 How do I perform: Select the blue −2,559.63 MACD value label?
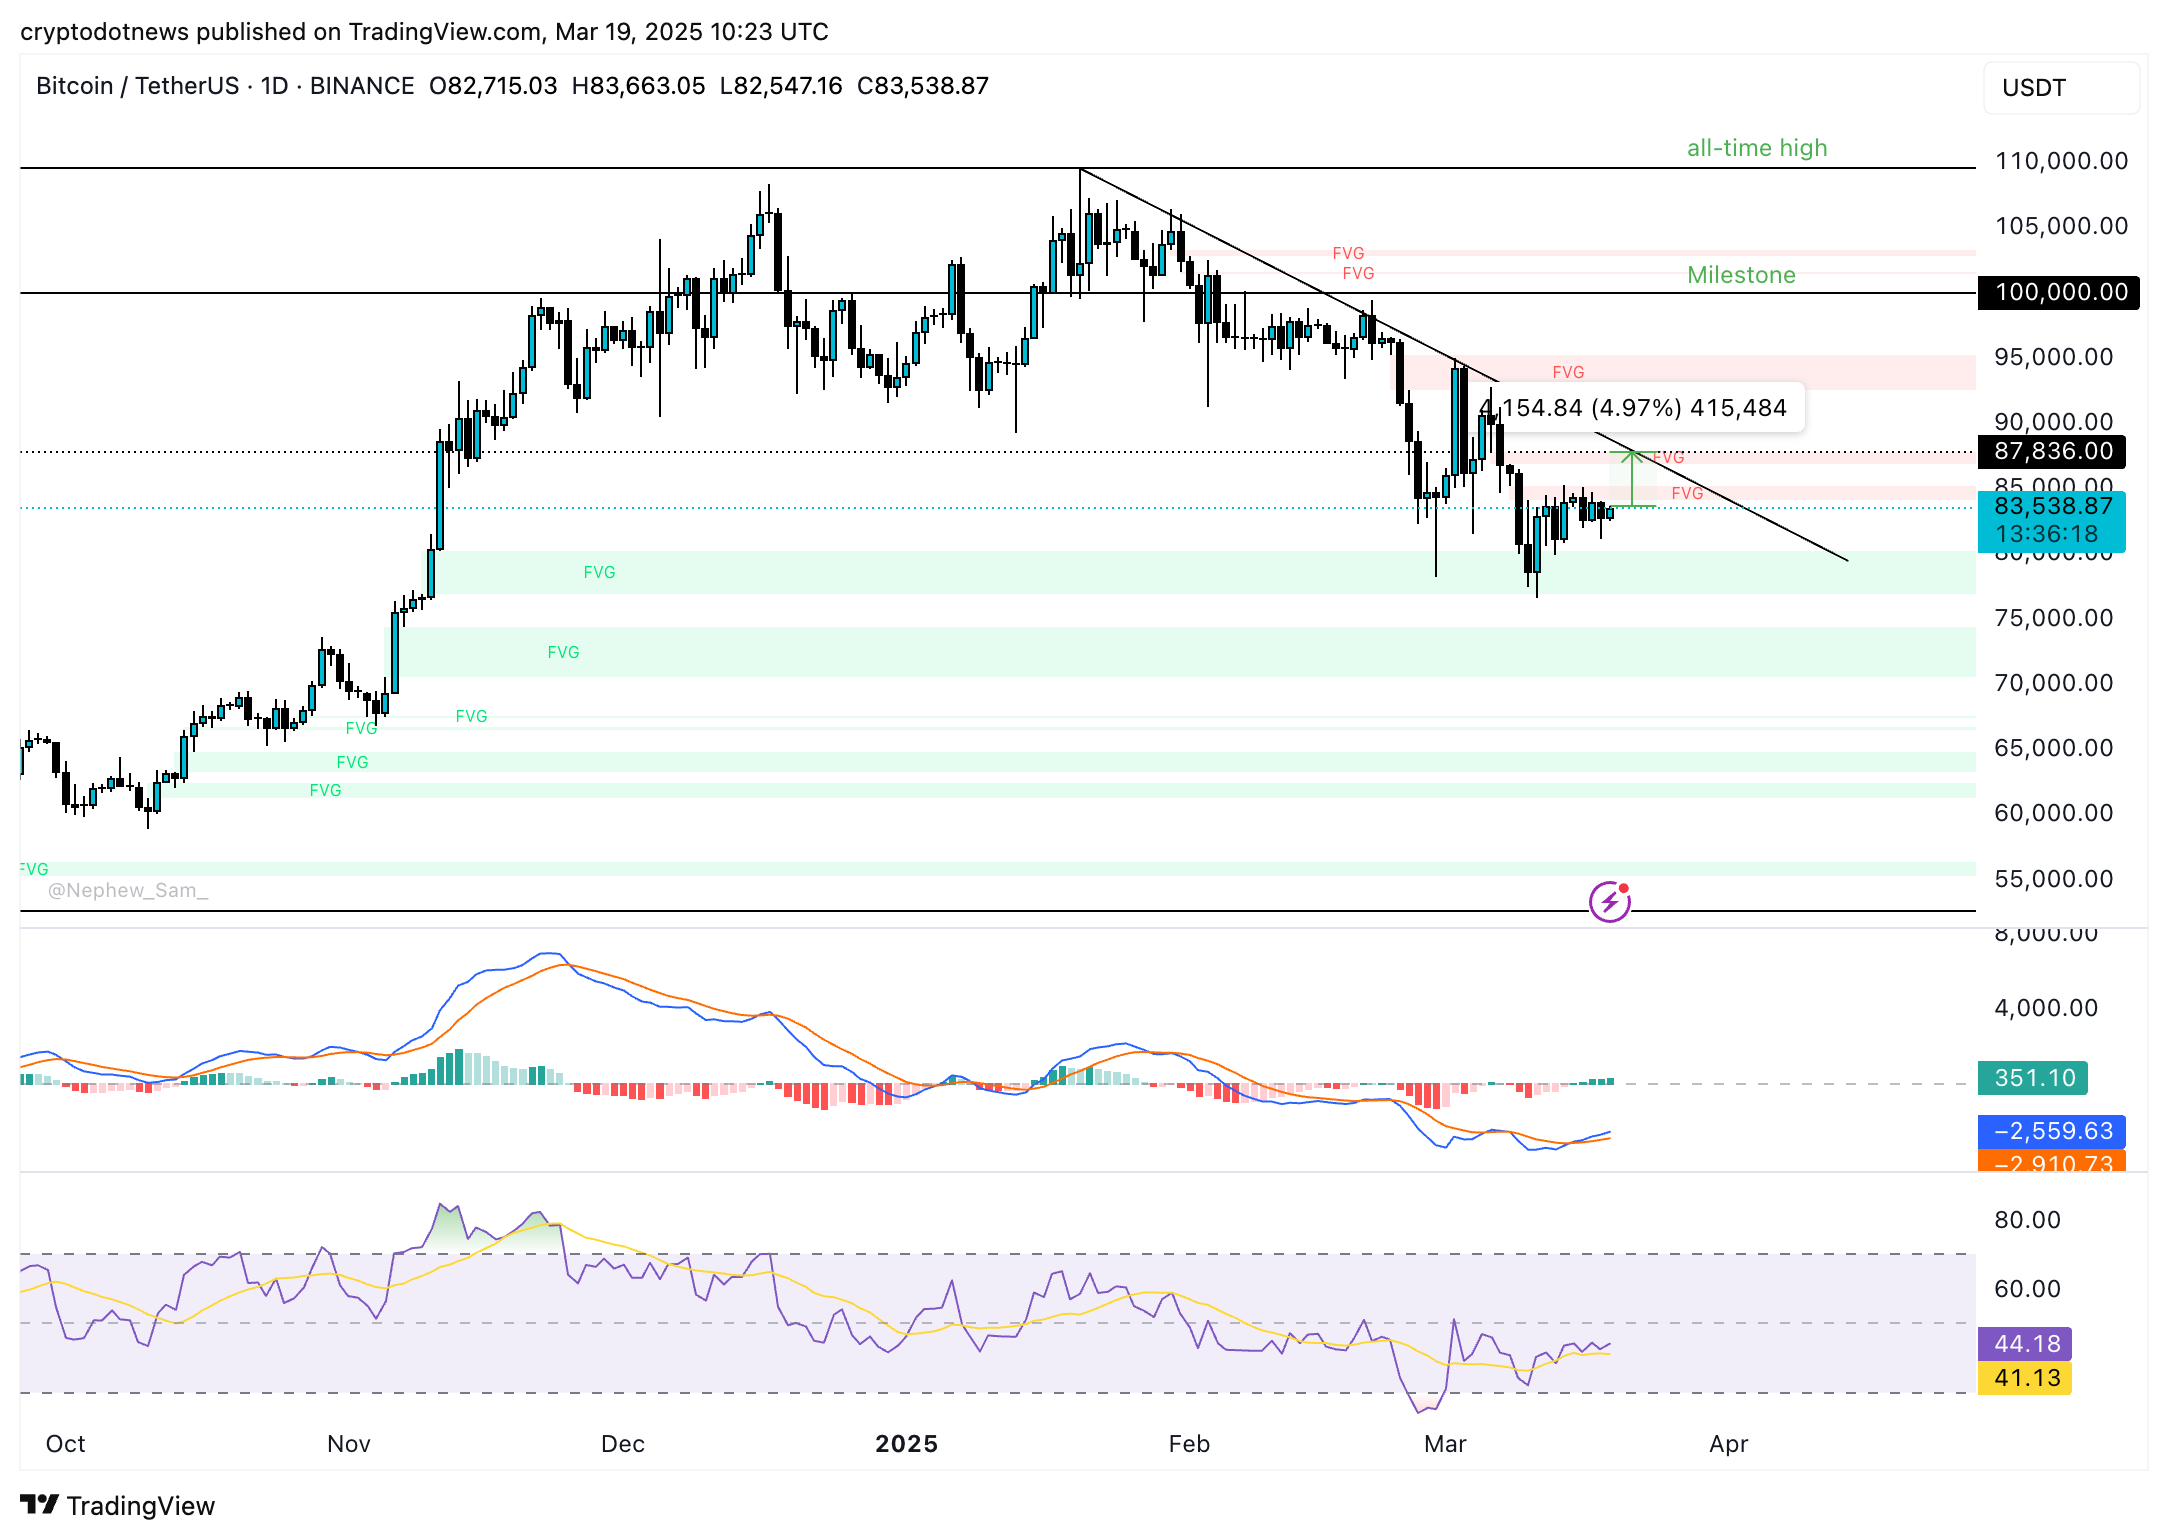point(2052,1131)
